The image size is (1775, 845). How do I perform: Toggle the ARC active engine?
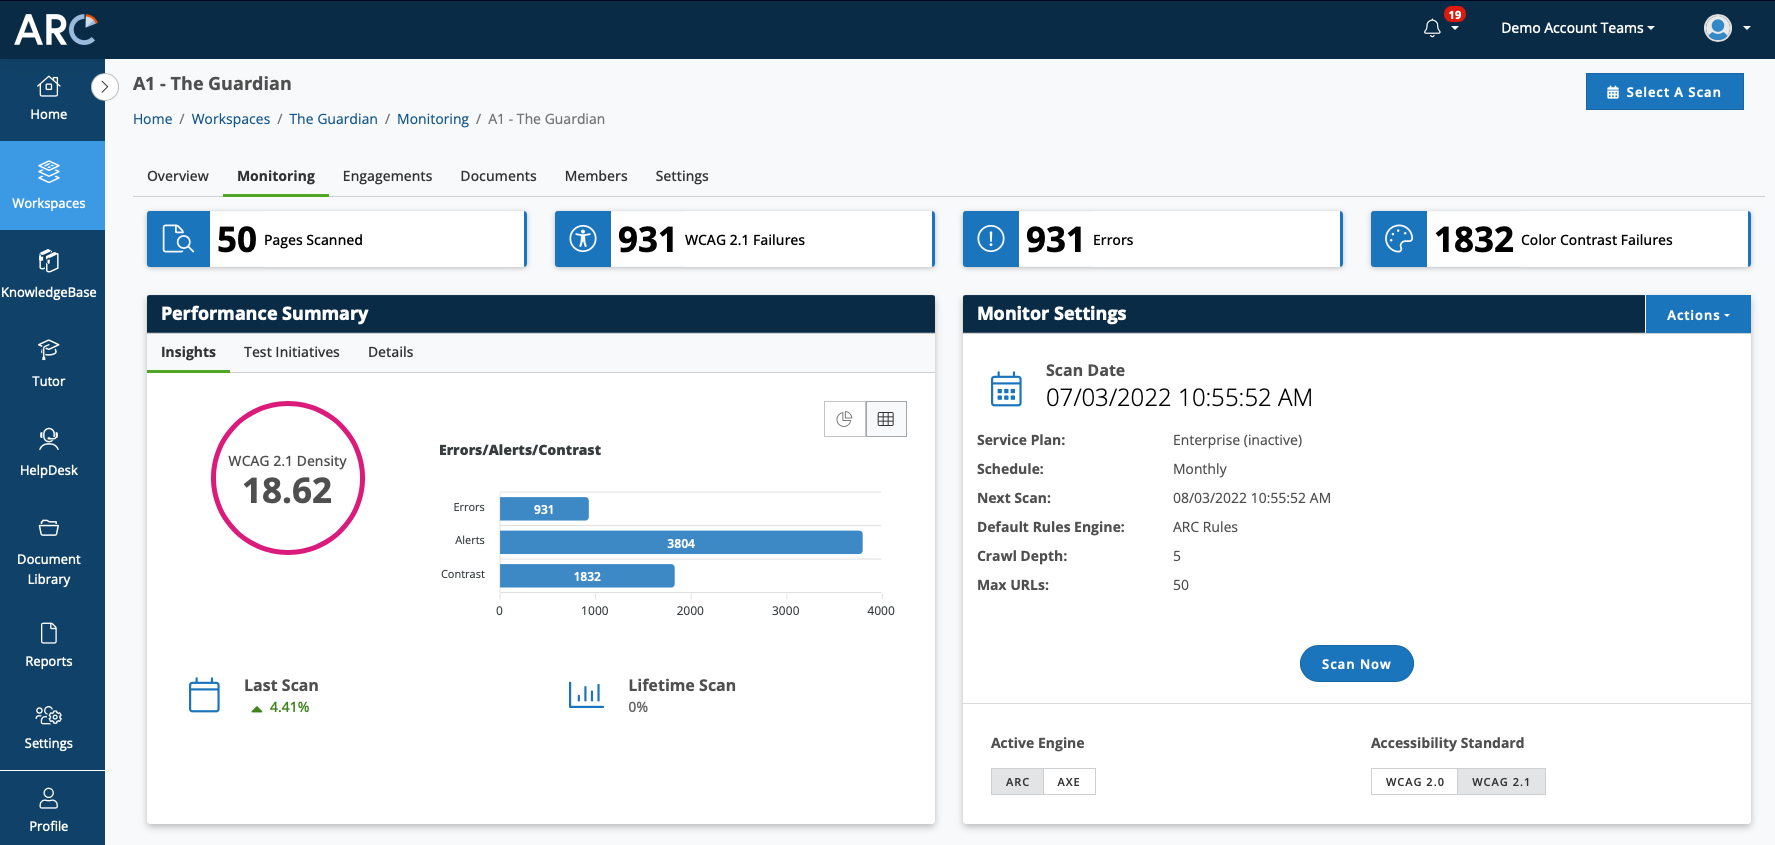pyautogui.click(x=1018, y=782)
